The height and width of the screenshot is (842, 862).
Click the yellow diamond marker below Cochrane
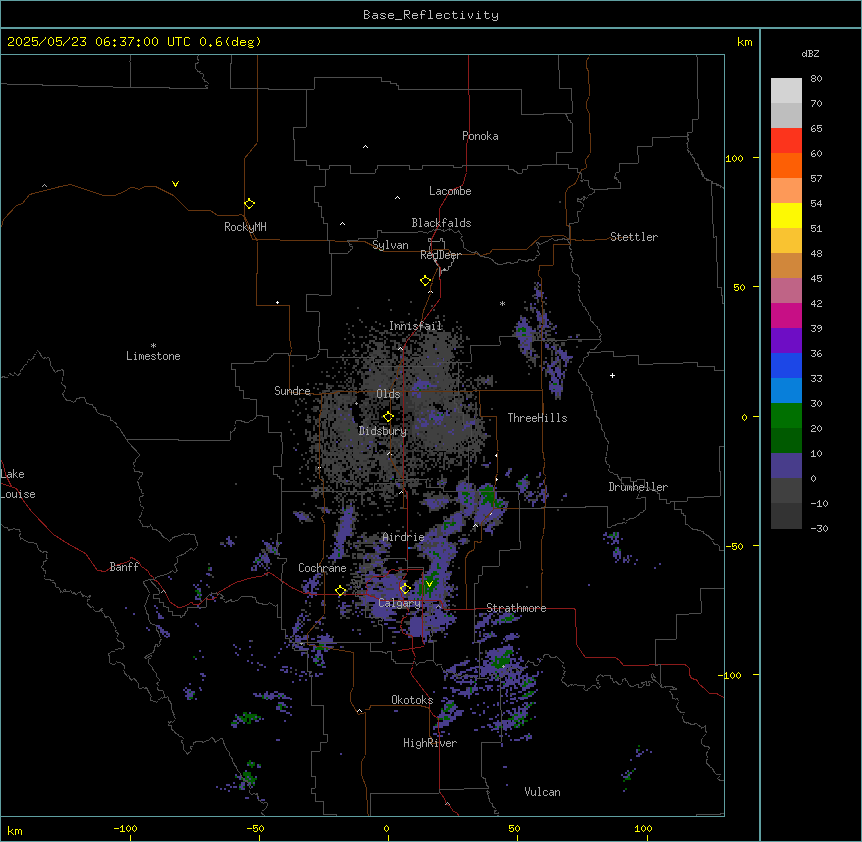tap(340, 591)
